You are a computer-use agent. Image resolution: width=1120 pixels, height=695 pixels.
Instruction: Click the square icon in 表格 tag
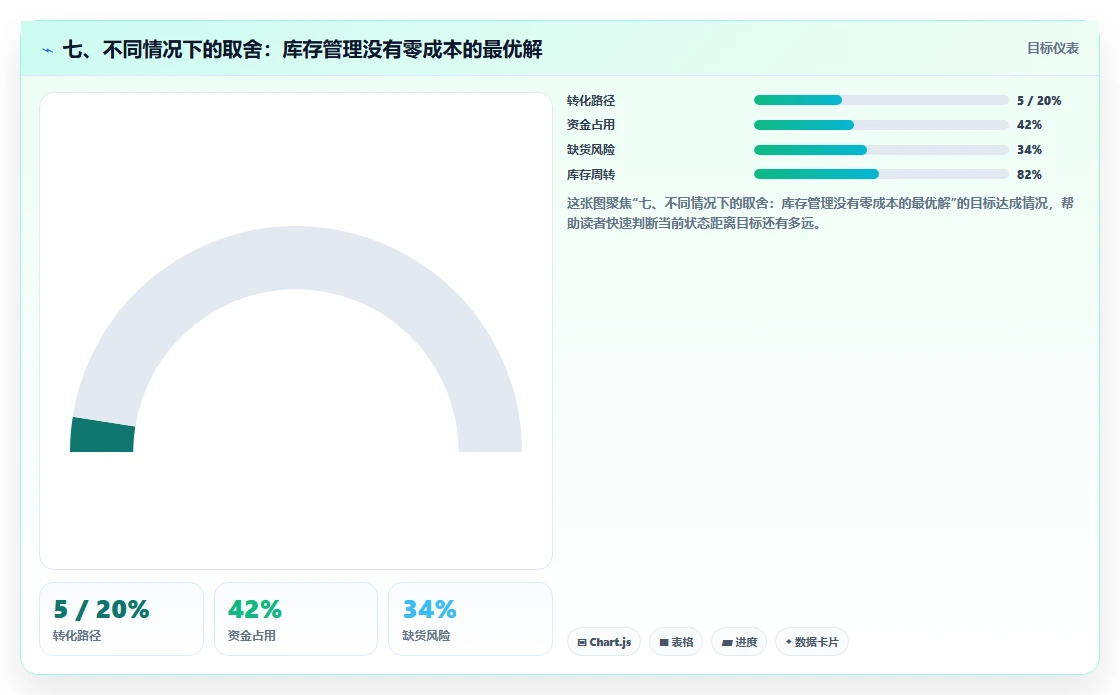click(x=664, y=643)
